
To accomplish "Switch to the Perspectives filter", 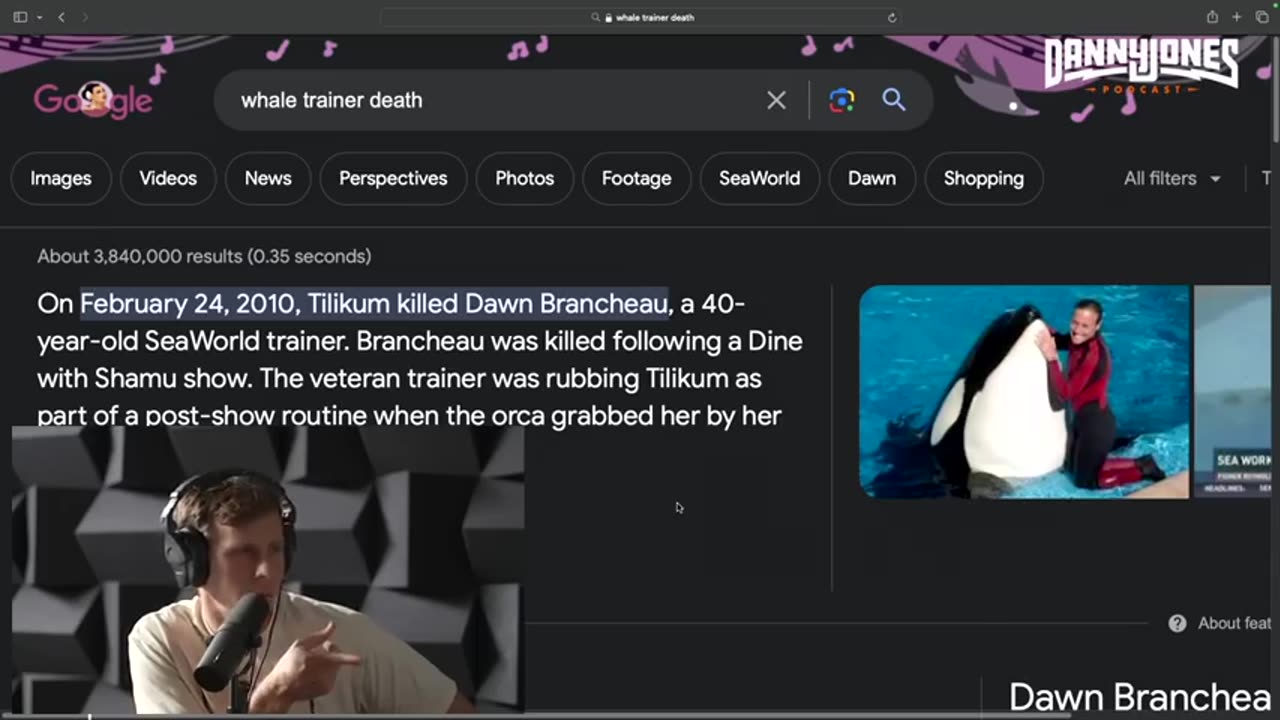I will tap(393, 178).
